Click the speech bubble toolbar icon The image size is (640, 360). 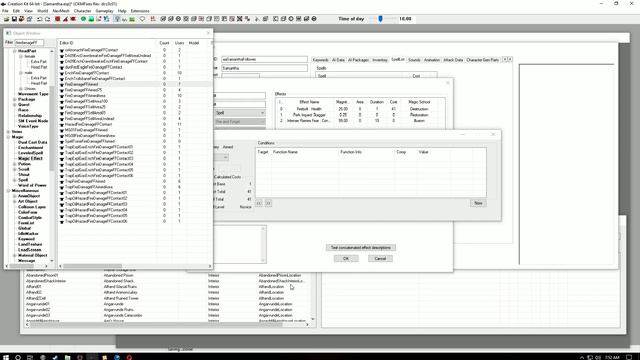[x=142, y=19]
